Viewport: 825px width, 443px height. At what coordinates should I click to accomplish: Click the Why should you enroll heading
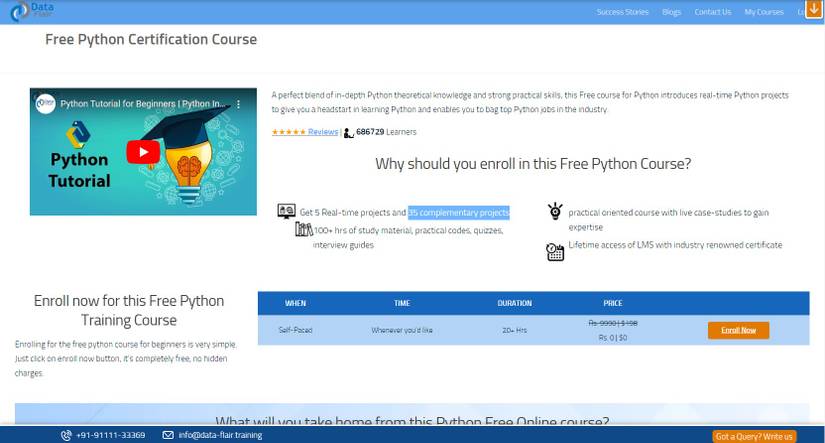click(533, 164)
